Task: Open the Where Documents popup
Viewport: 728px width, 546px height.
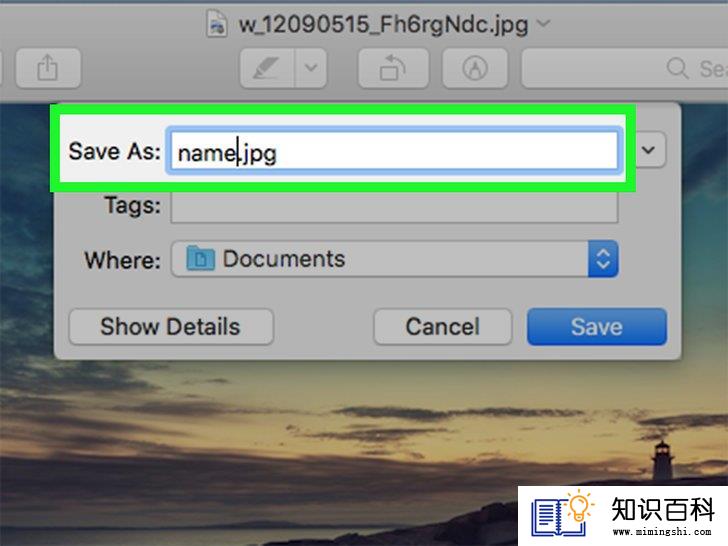Action: (x=394, y=259)
